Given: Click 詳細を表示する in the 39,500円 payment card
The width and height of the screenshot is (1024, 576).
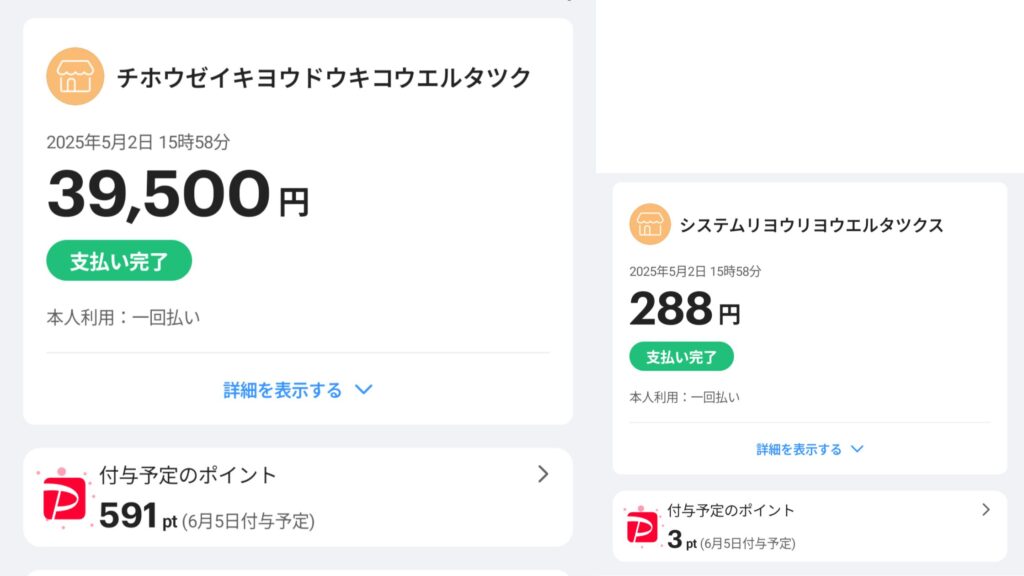Looking at the screenshot, I should pos(283,390).
